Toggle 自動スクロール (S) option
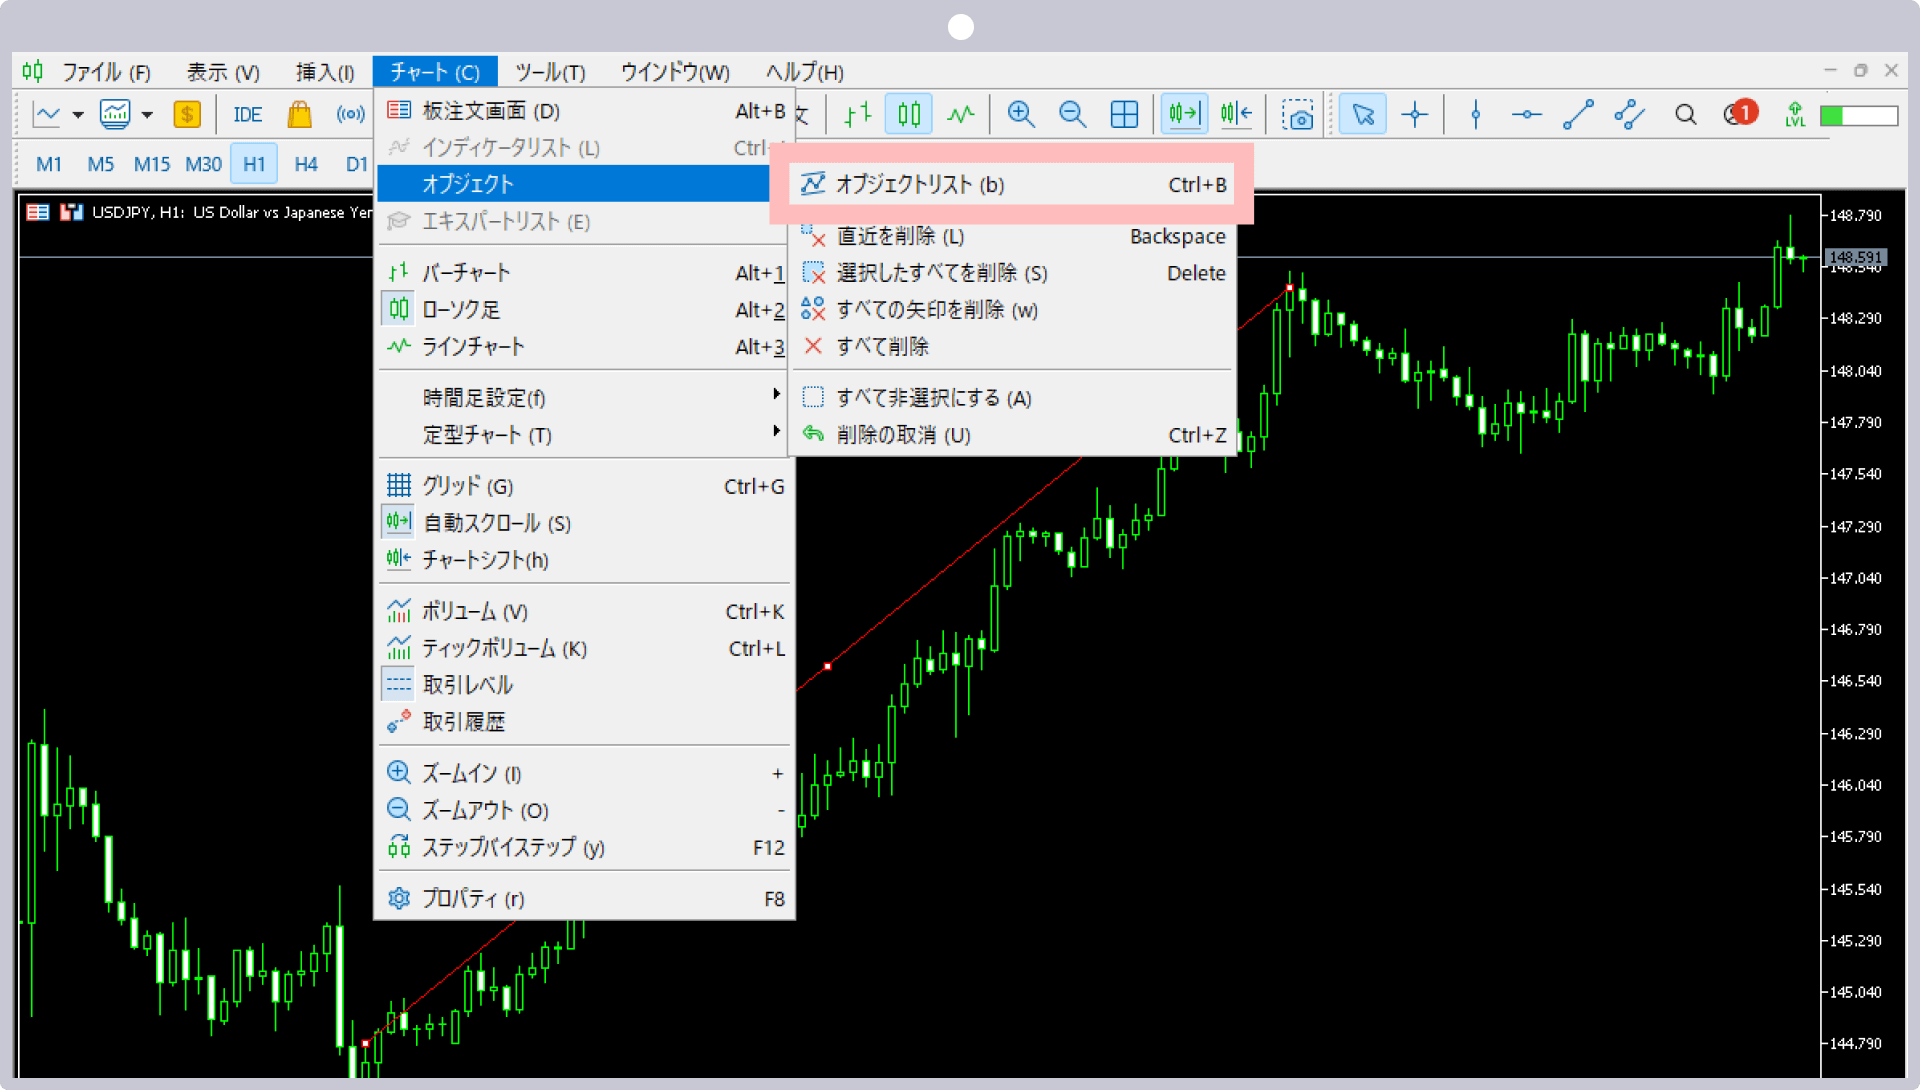1920x1090 pixels. click(x=585, y=523)
